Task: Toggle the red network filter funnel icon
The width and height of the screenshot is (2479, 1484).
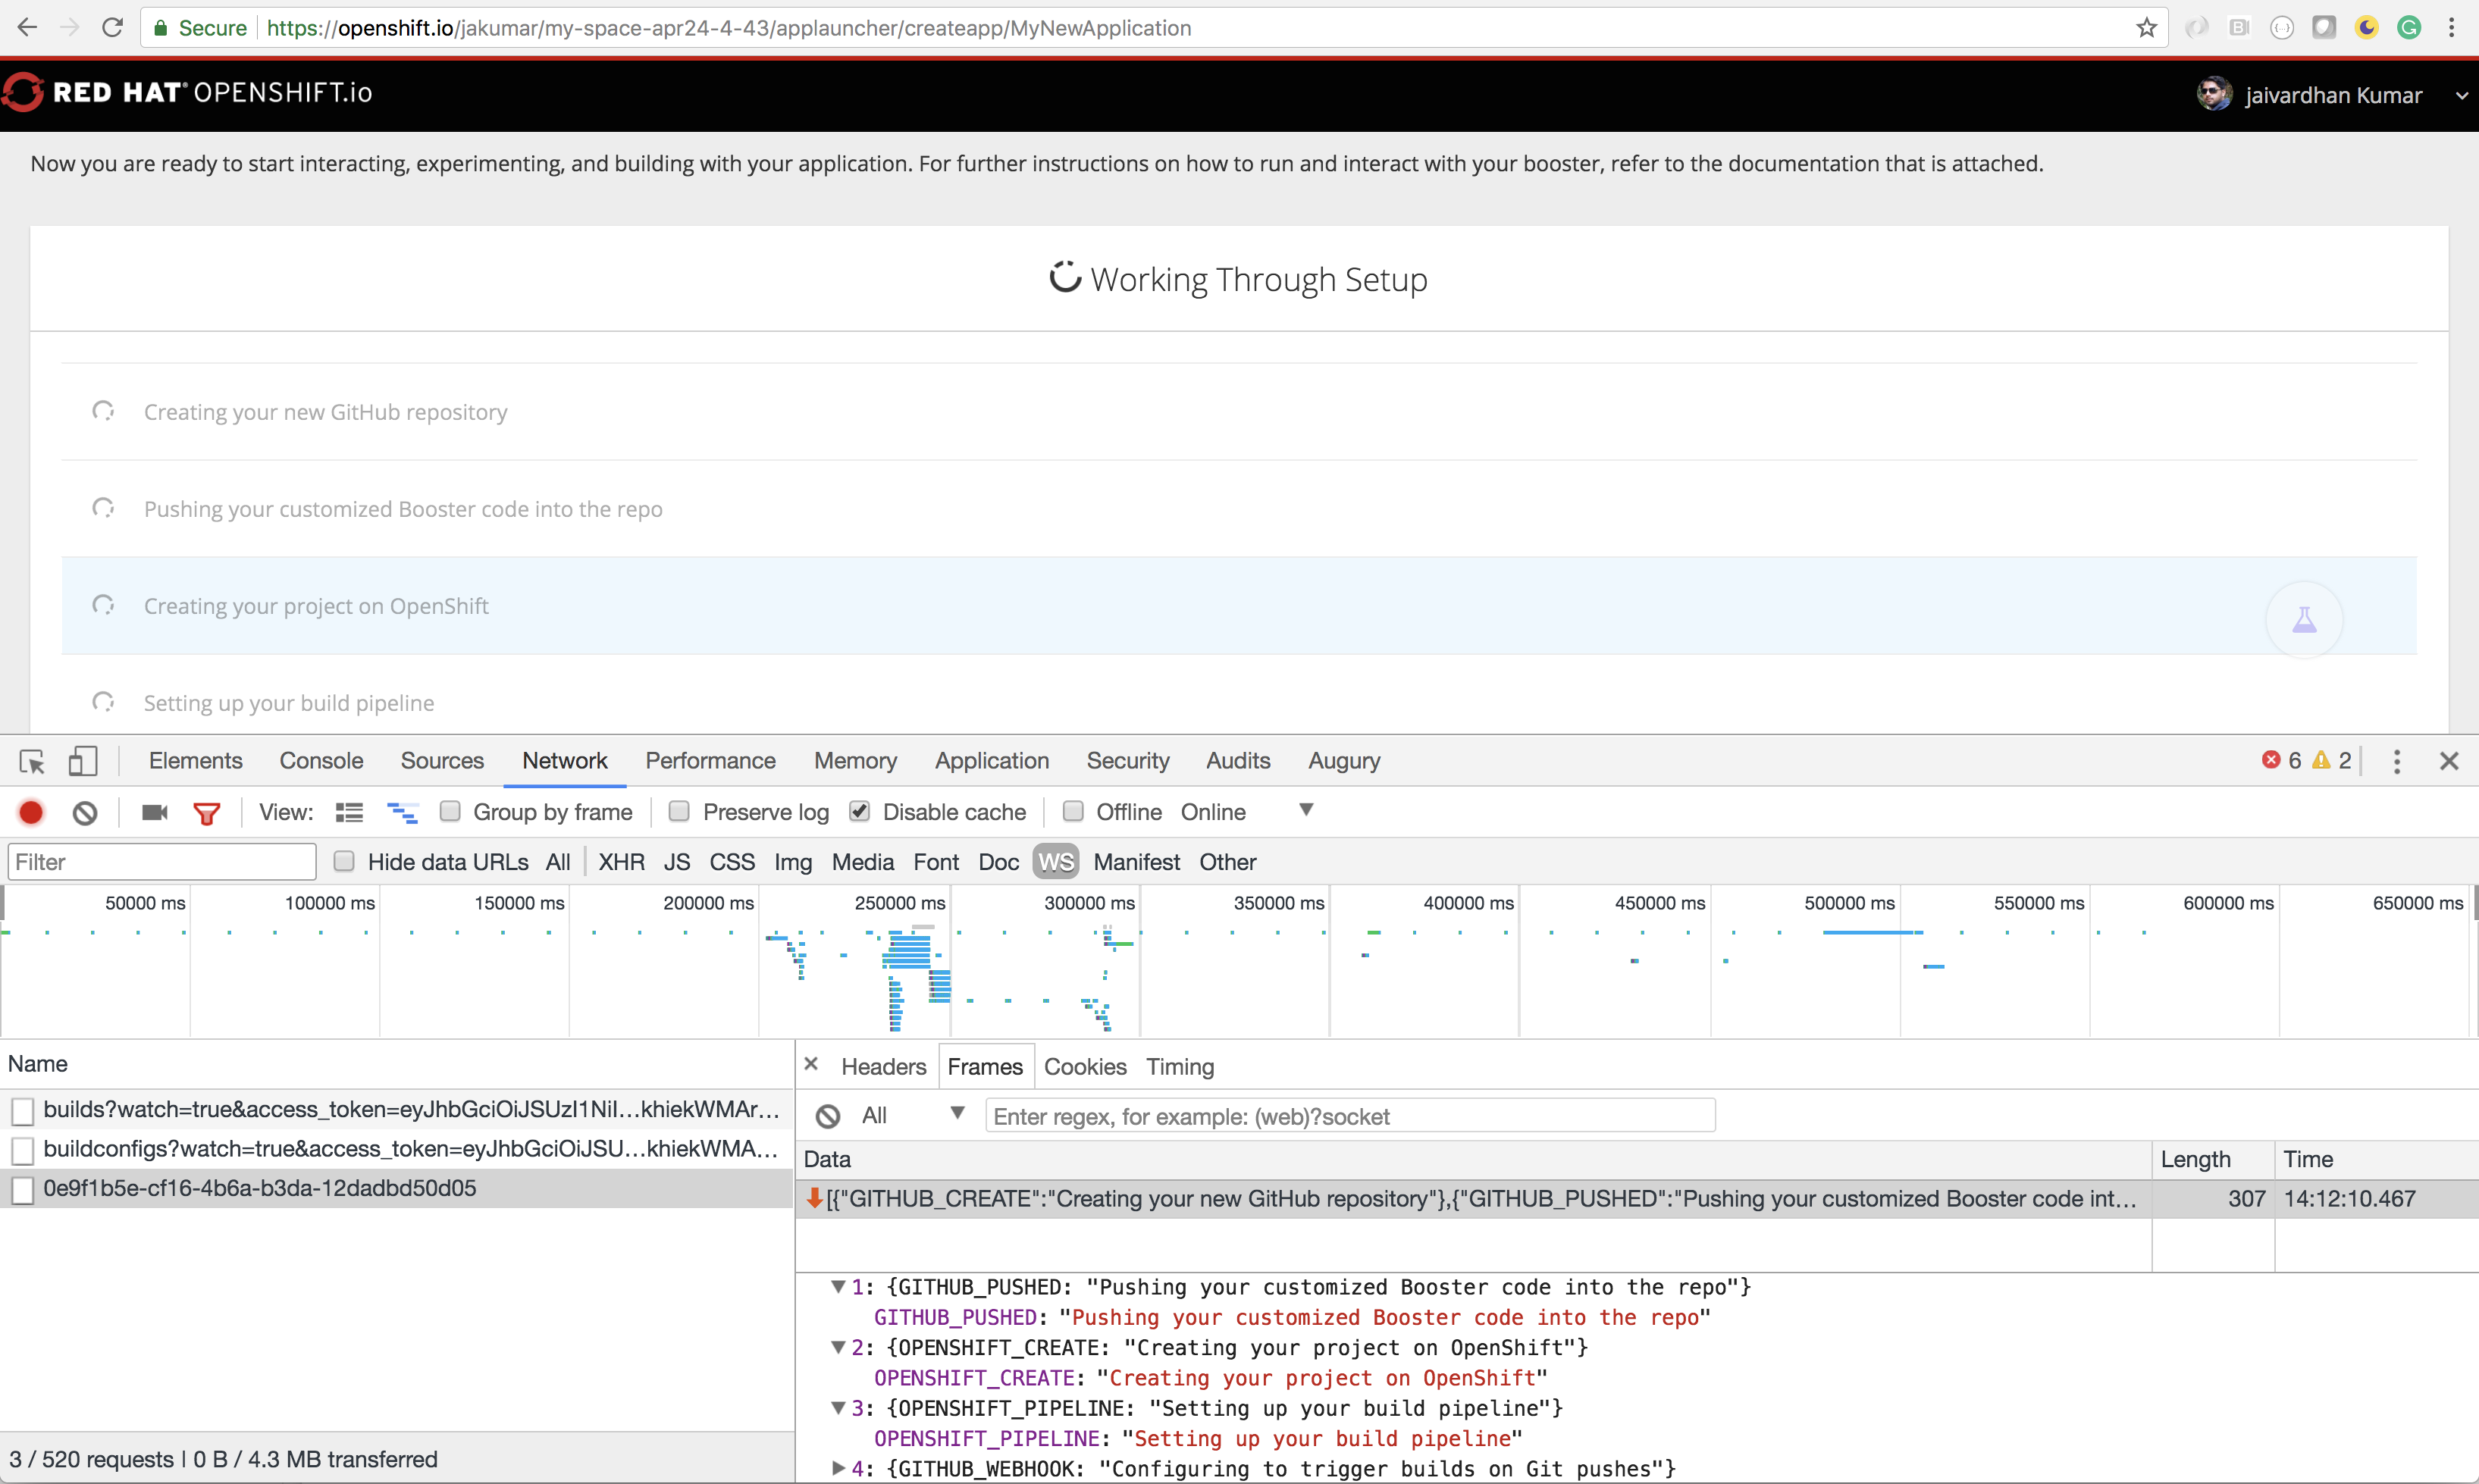Action: click(x=207, y=813)
